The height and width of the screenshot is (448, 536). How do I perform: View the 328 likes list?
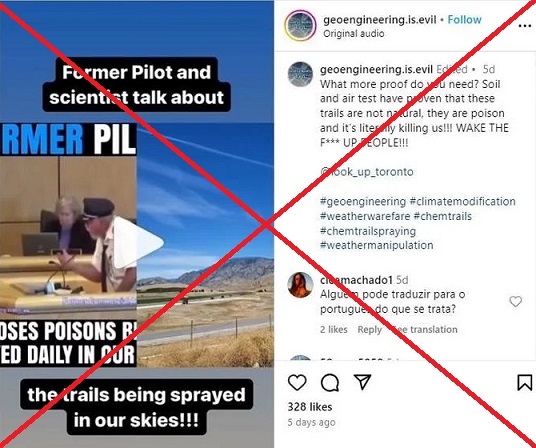click(310, 407)
